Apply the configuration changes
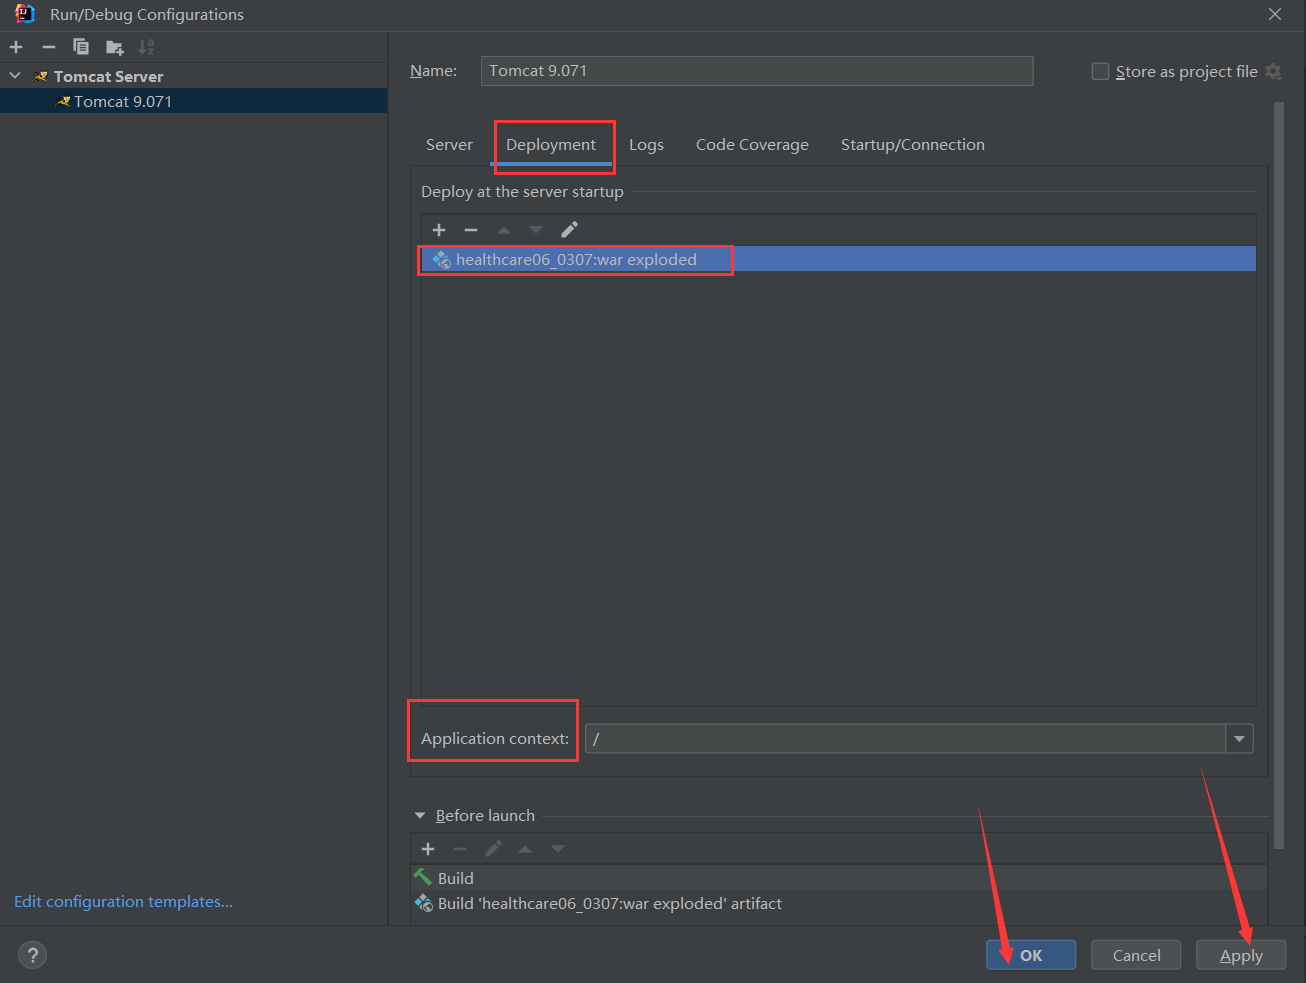 (1241, 955)
